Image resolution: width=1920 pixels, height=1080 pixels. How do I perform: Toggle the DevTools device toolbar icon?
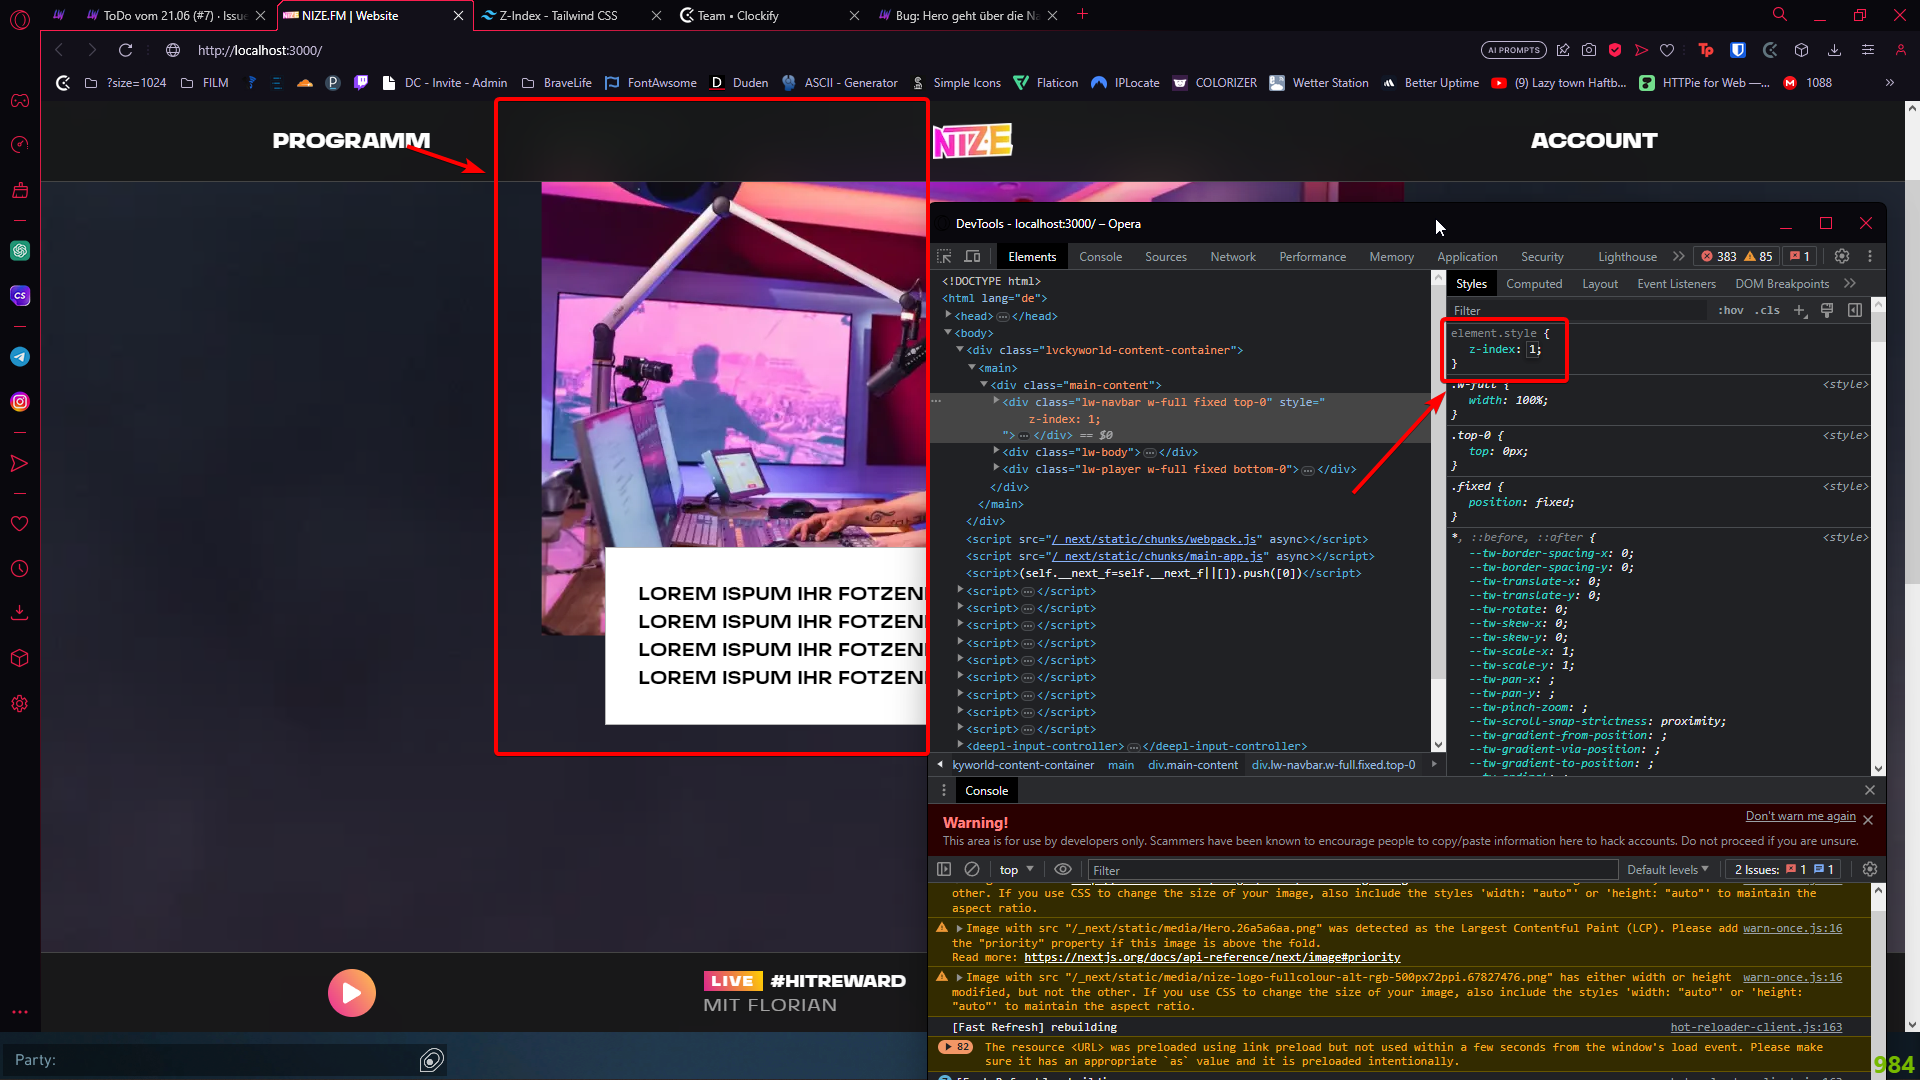tap(972, 257)
